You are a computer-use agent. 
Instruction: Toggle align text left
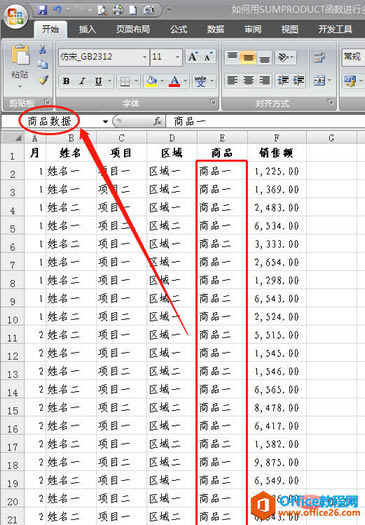(x=232, y=81)
